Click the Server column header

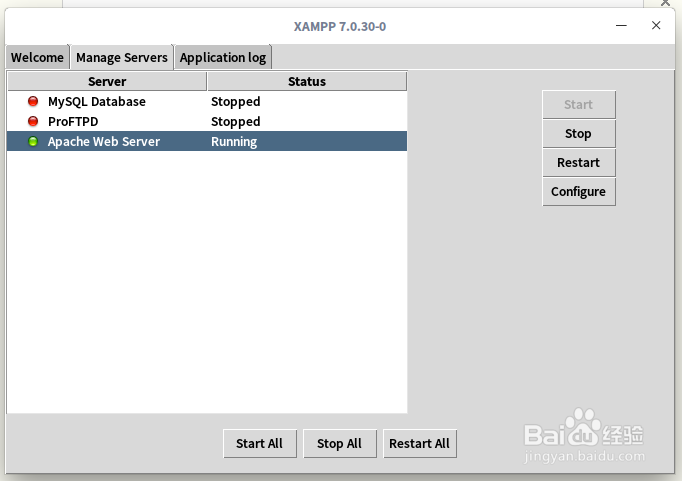point(107,81)
